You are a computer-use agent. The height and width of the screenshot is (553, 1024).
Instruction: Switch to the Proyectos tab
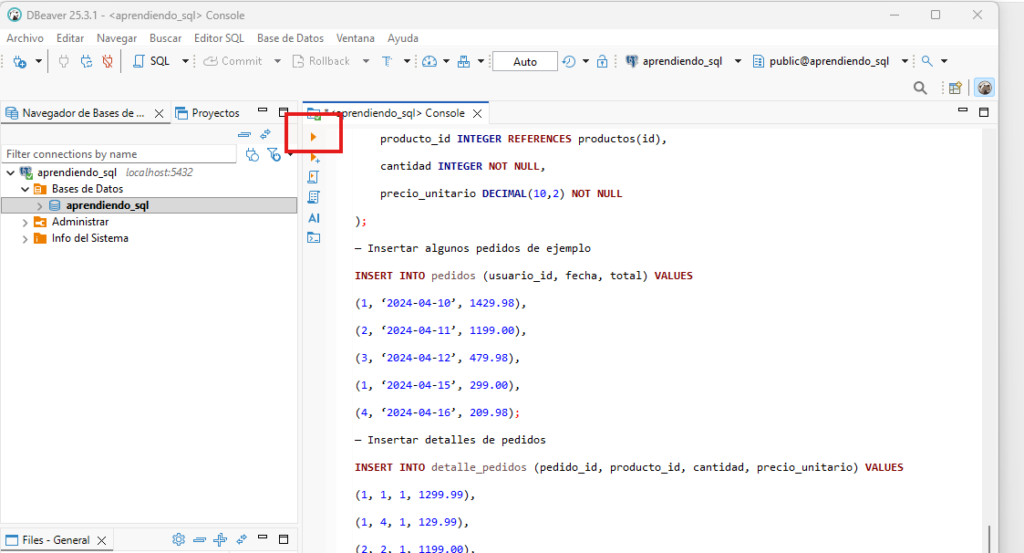tap(208, 113)
